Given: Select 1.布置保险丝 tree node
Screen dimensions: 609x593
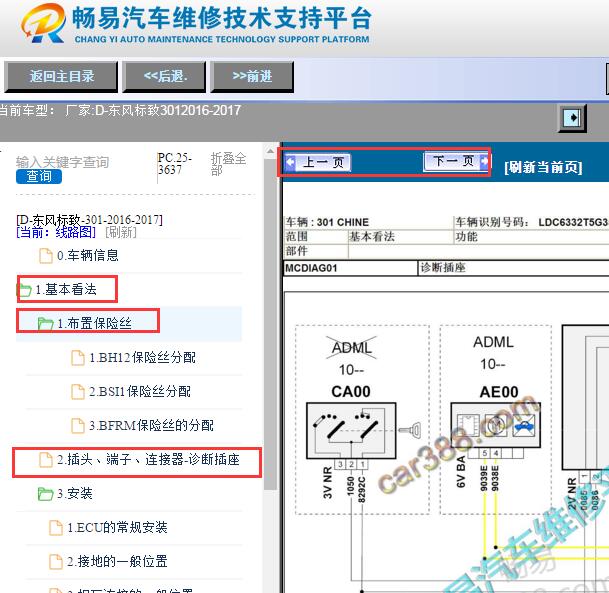Looking at the screenshot, I should coord(94,323).
